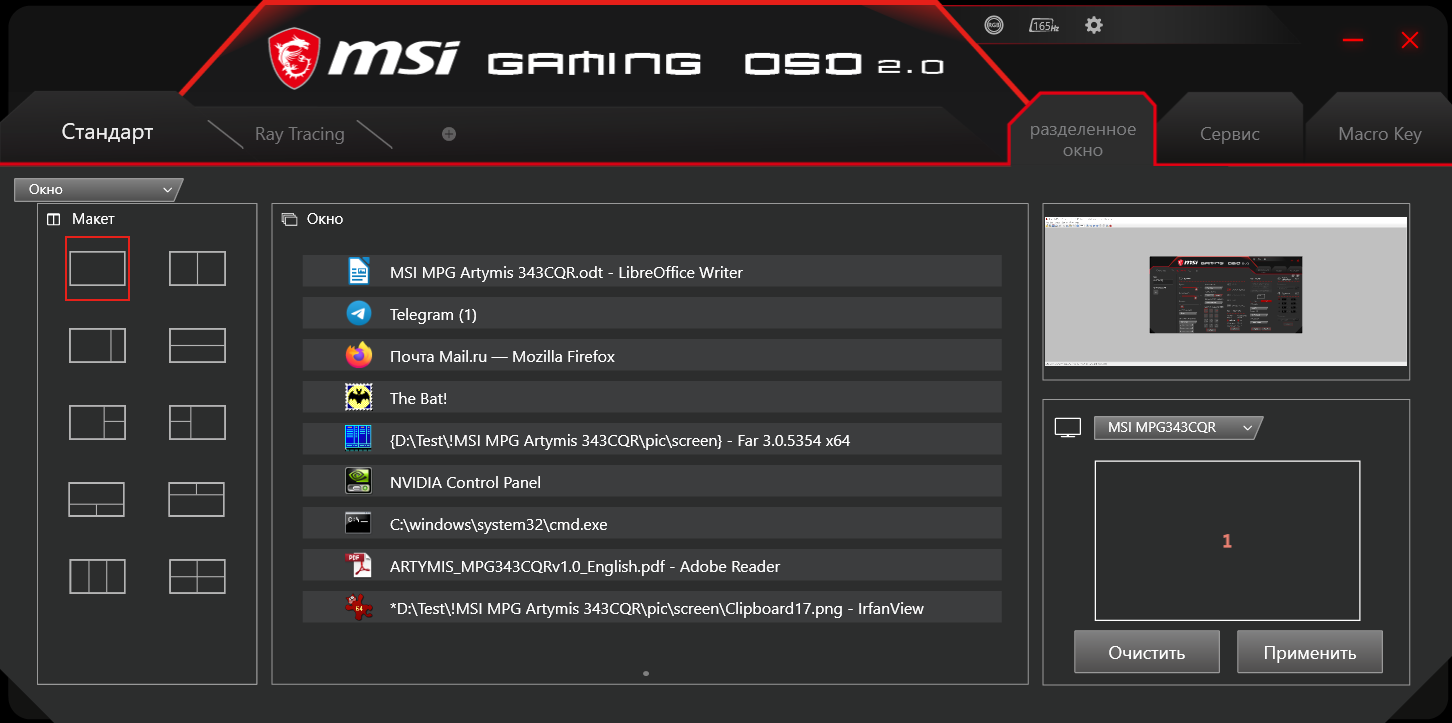The height and width of the screenshot is (723, 1452).
Task: Pick the two-by-two grid layout
Action: click(x=197, y=576)
